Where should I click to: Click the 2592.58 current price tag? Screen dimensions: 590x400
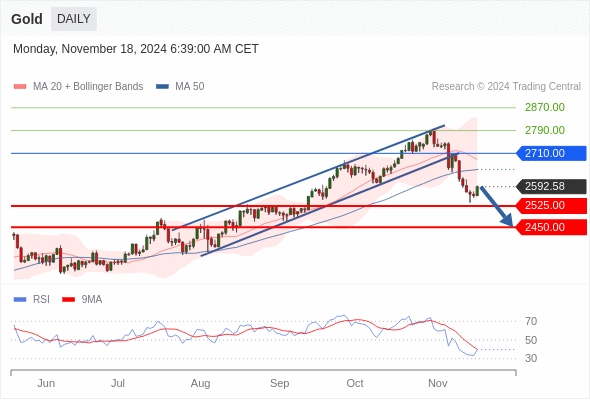(x=551, y=186)
